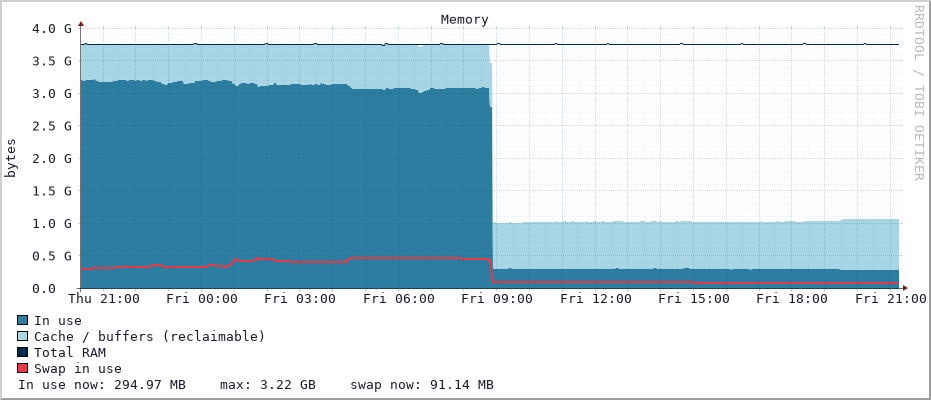
Task: Click the 'Fri 15:00' time label
Action: pyautogui.click(x=694, y=299)
